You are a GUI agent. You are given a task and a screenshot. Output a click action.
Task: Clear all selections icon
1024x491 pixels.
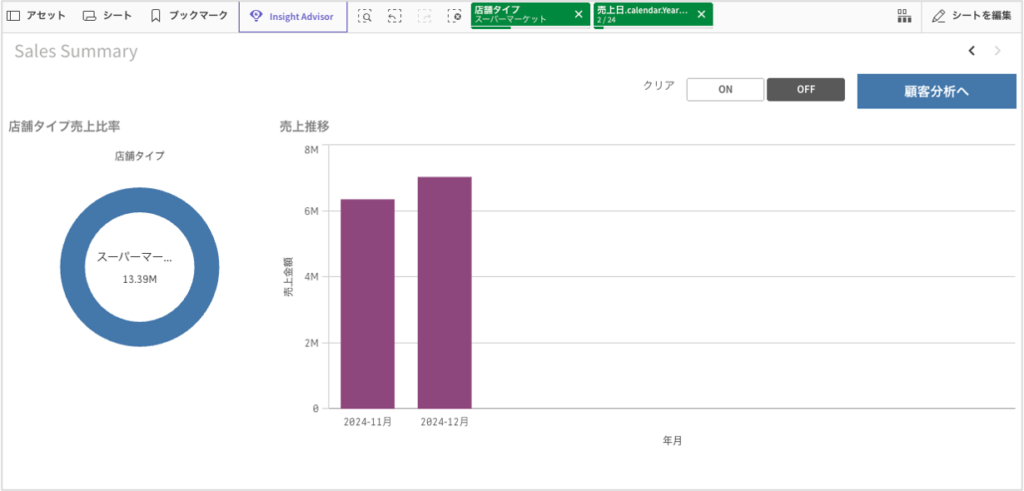[x=455, y=16]
